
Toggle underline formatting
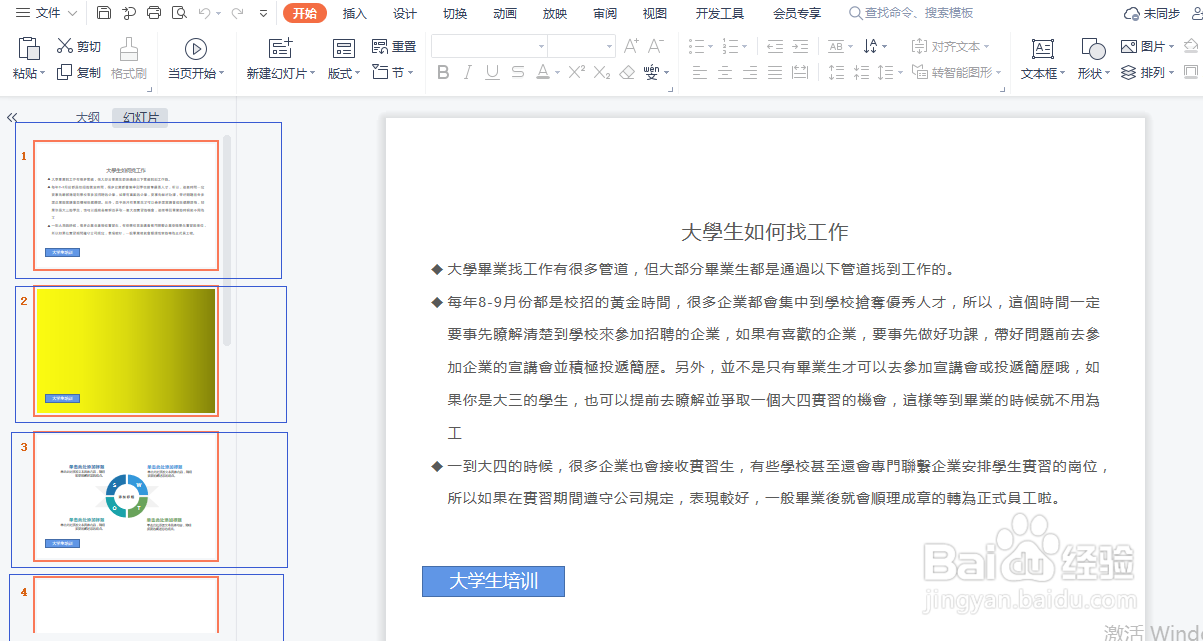click(492, 72)
